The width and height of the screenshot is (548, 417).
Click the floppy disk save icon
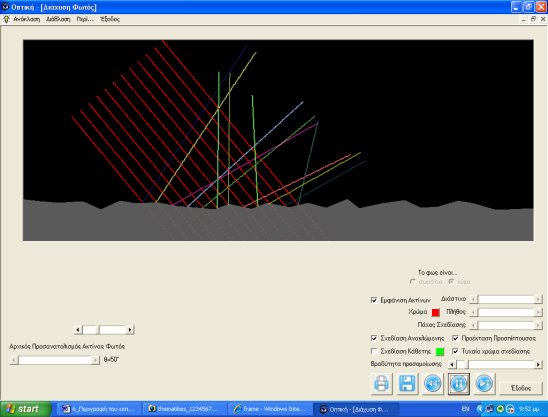click(x=407, y=384)
